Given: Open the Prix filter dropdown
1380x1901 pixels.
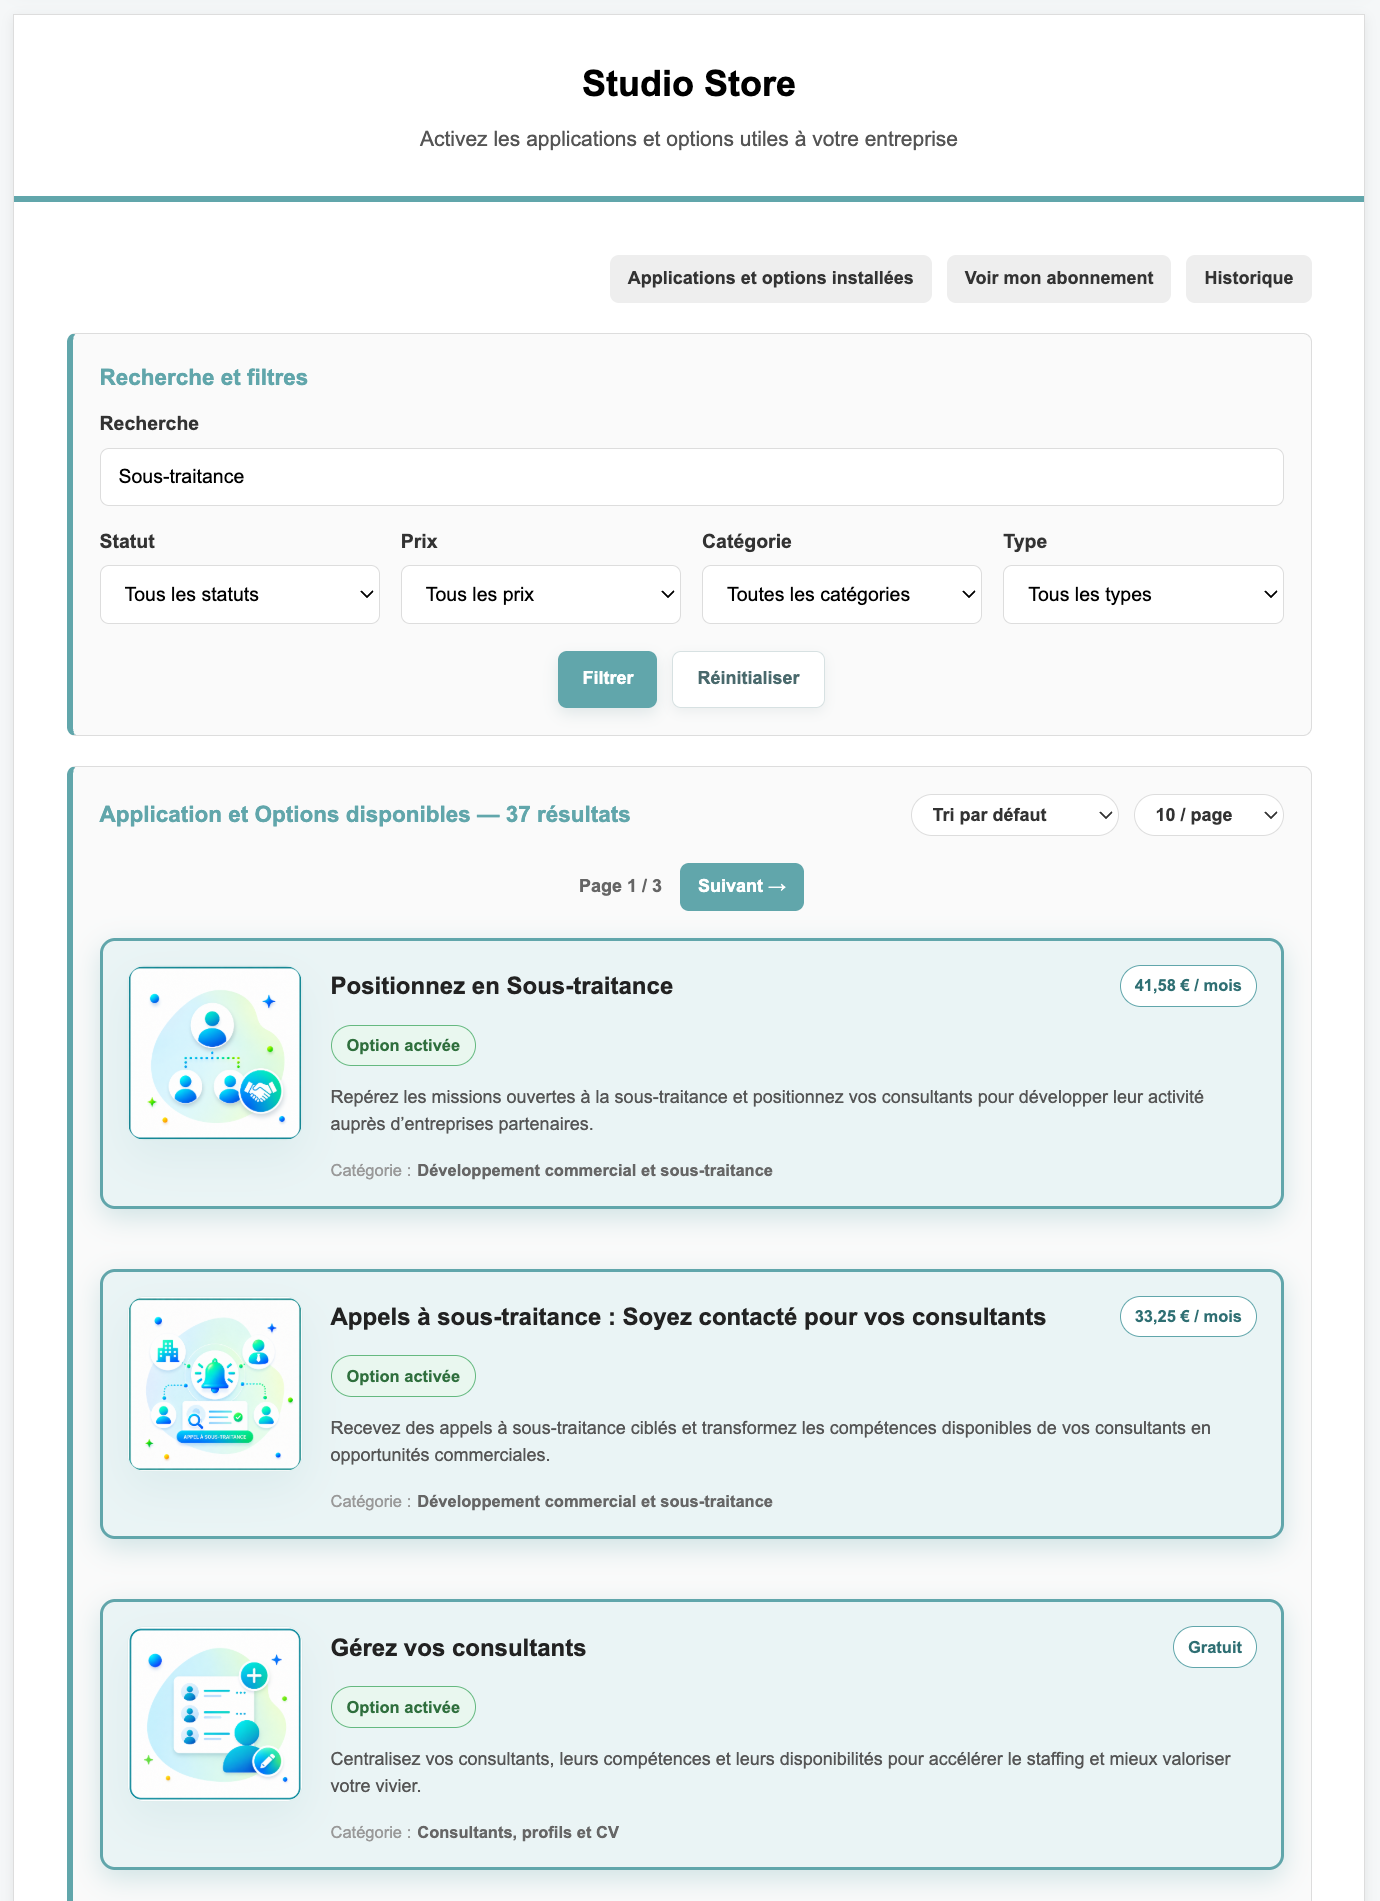Looking at the screenshot, I should click(x=541, y=595).
